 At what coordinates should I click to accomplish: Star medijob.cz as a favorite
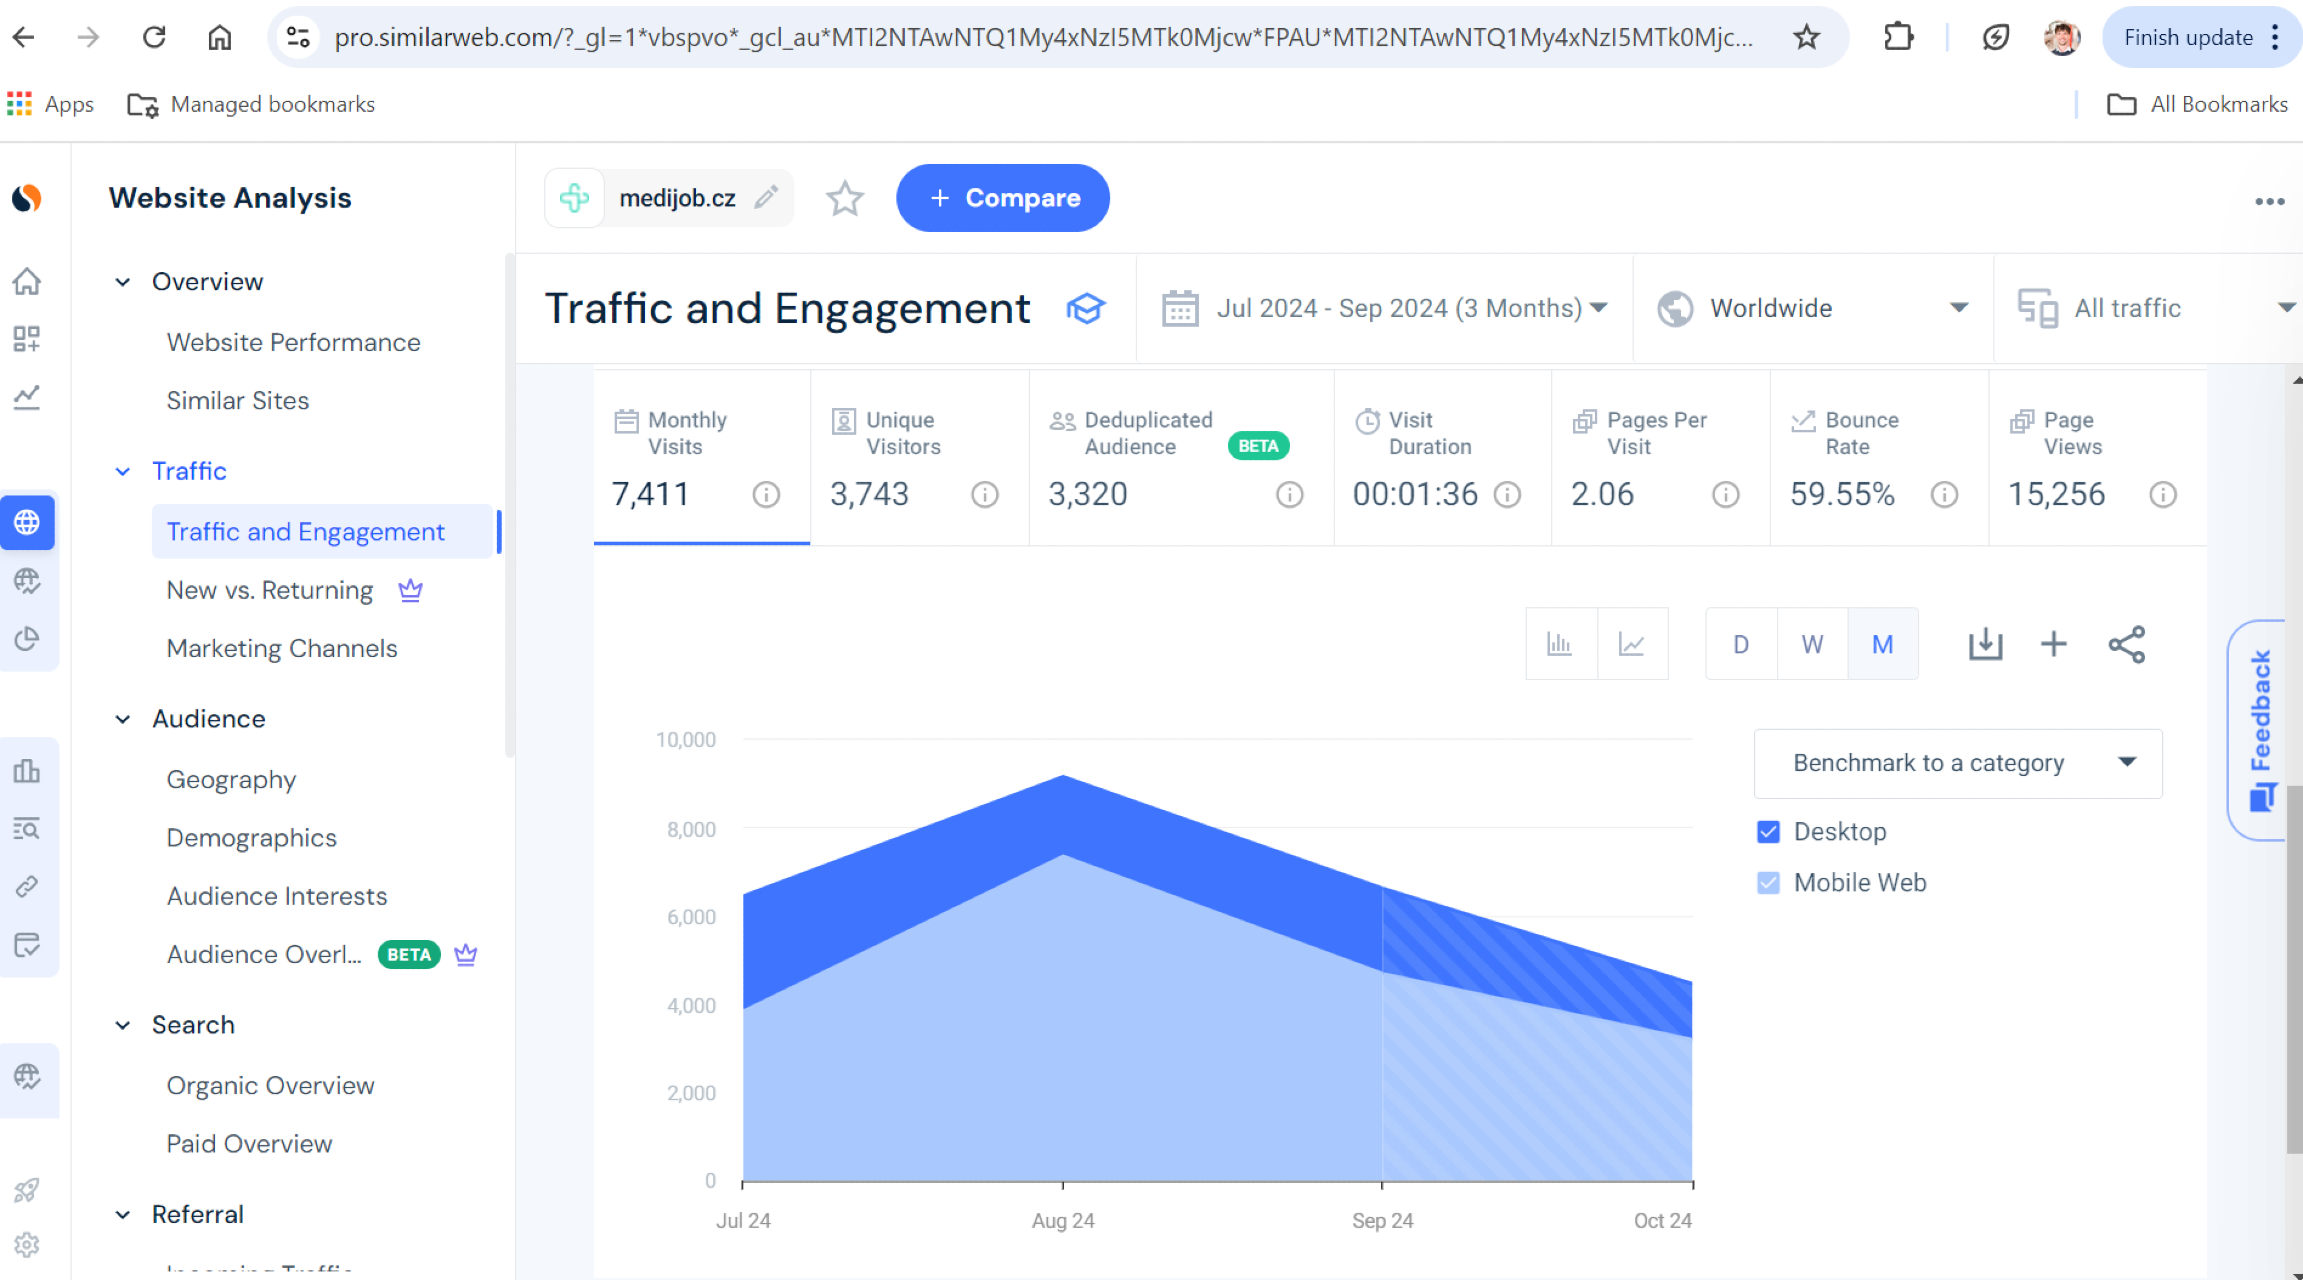click(844, 198)
